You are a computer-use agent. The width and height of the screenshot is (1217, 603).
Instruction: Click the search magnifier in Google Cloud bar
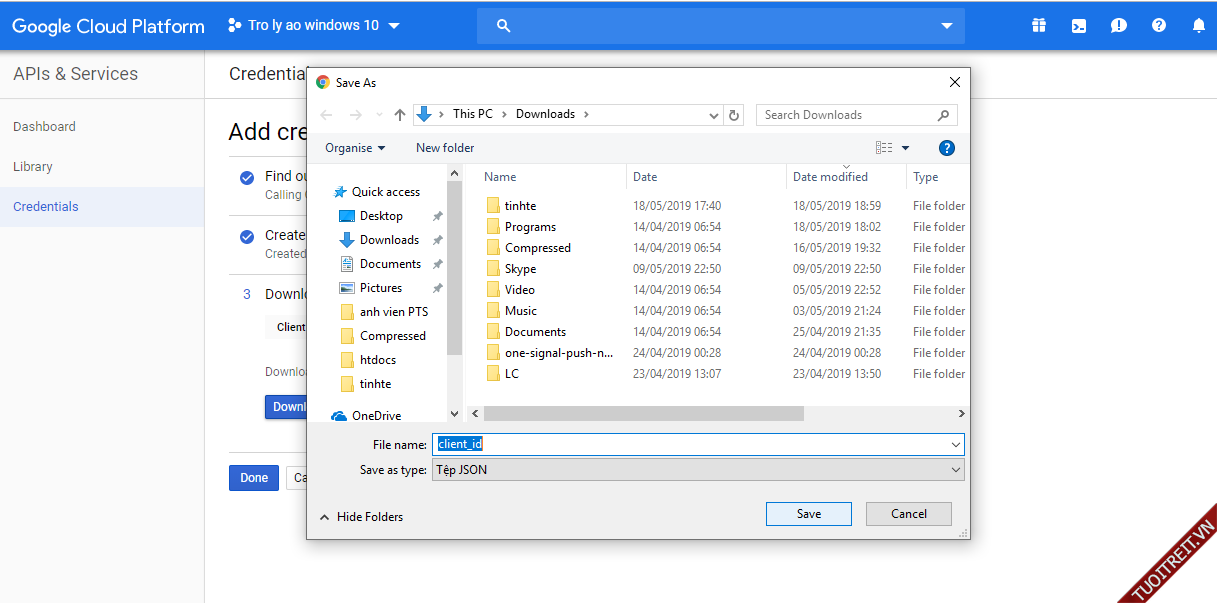coord(504,26)
